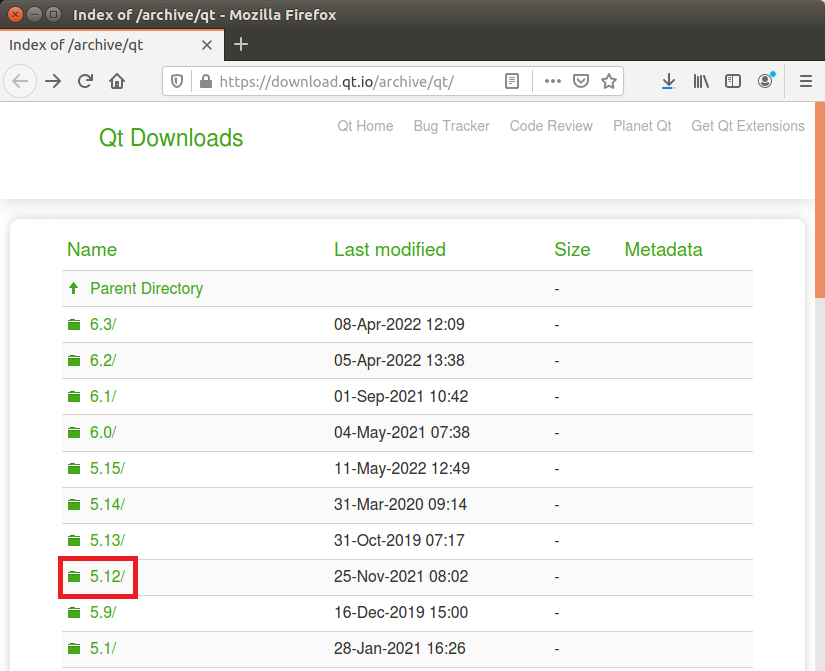Open page actions three-dot menu

pos(552,81)
